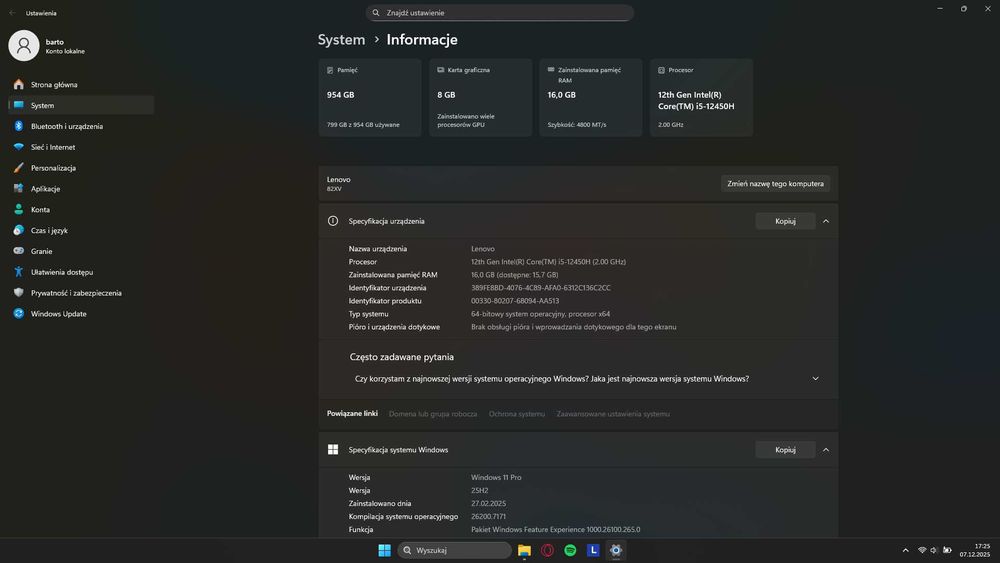Click the System breadcrumb link
Image resolution: width=1000 pixels, height=563 pixels.
[341, 40]
